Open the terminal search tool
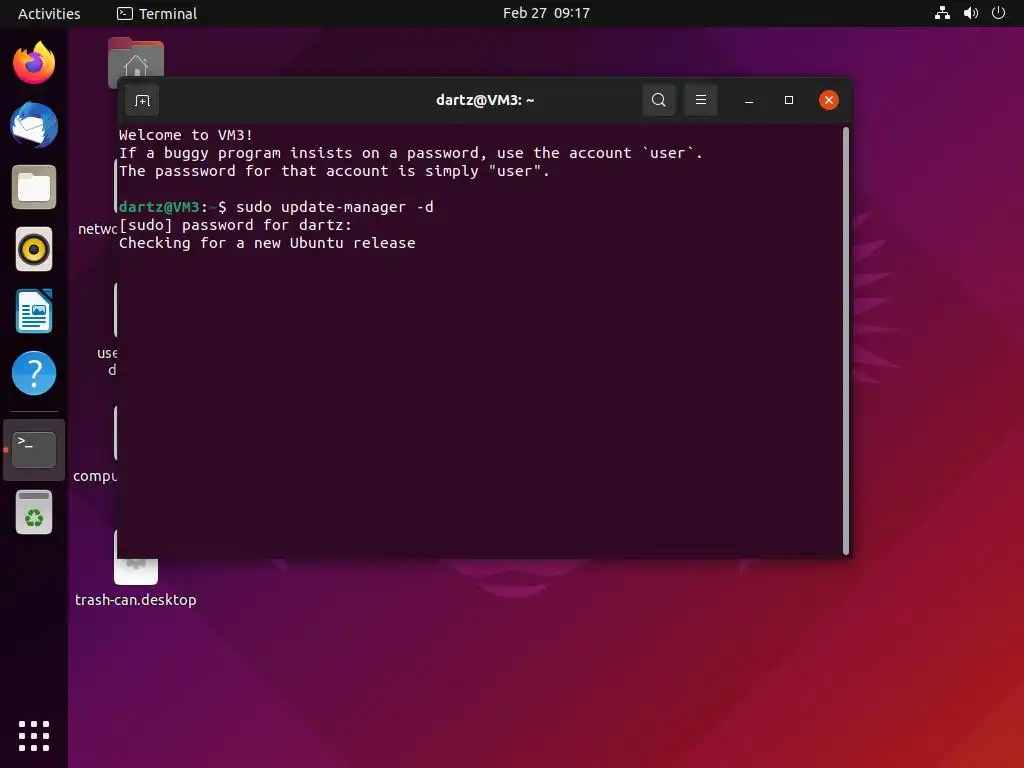 pyautogui.click(x=659, y=100)
